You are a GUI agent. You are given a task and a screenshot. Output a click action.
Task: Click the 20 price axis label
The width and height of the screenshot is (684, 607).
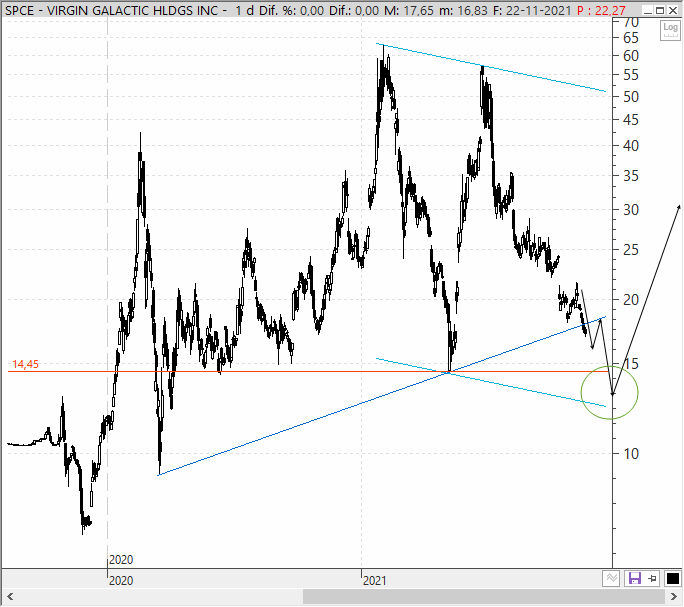click(631, 300)
